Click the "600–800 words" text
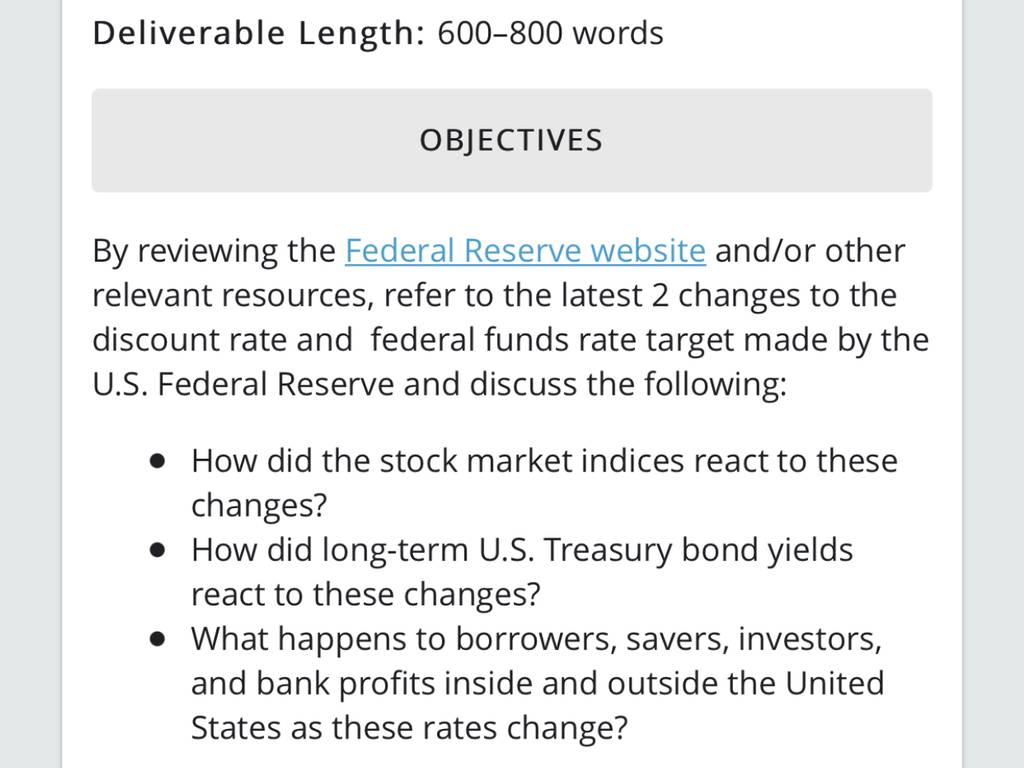The image size is (1024, 768). (550, 33)
